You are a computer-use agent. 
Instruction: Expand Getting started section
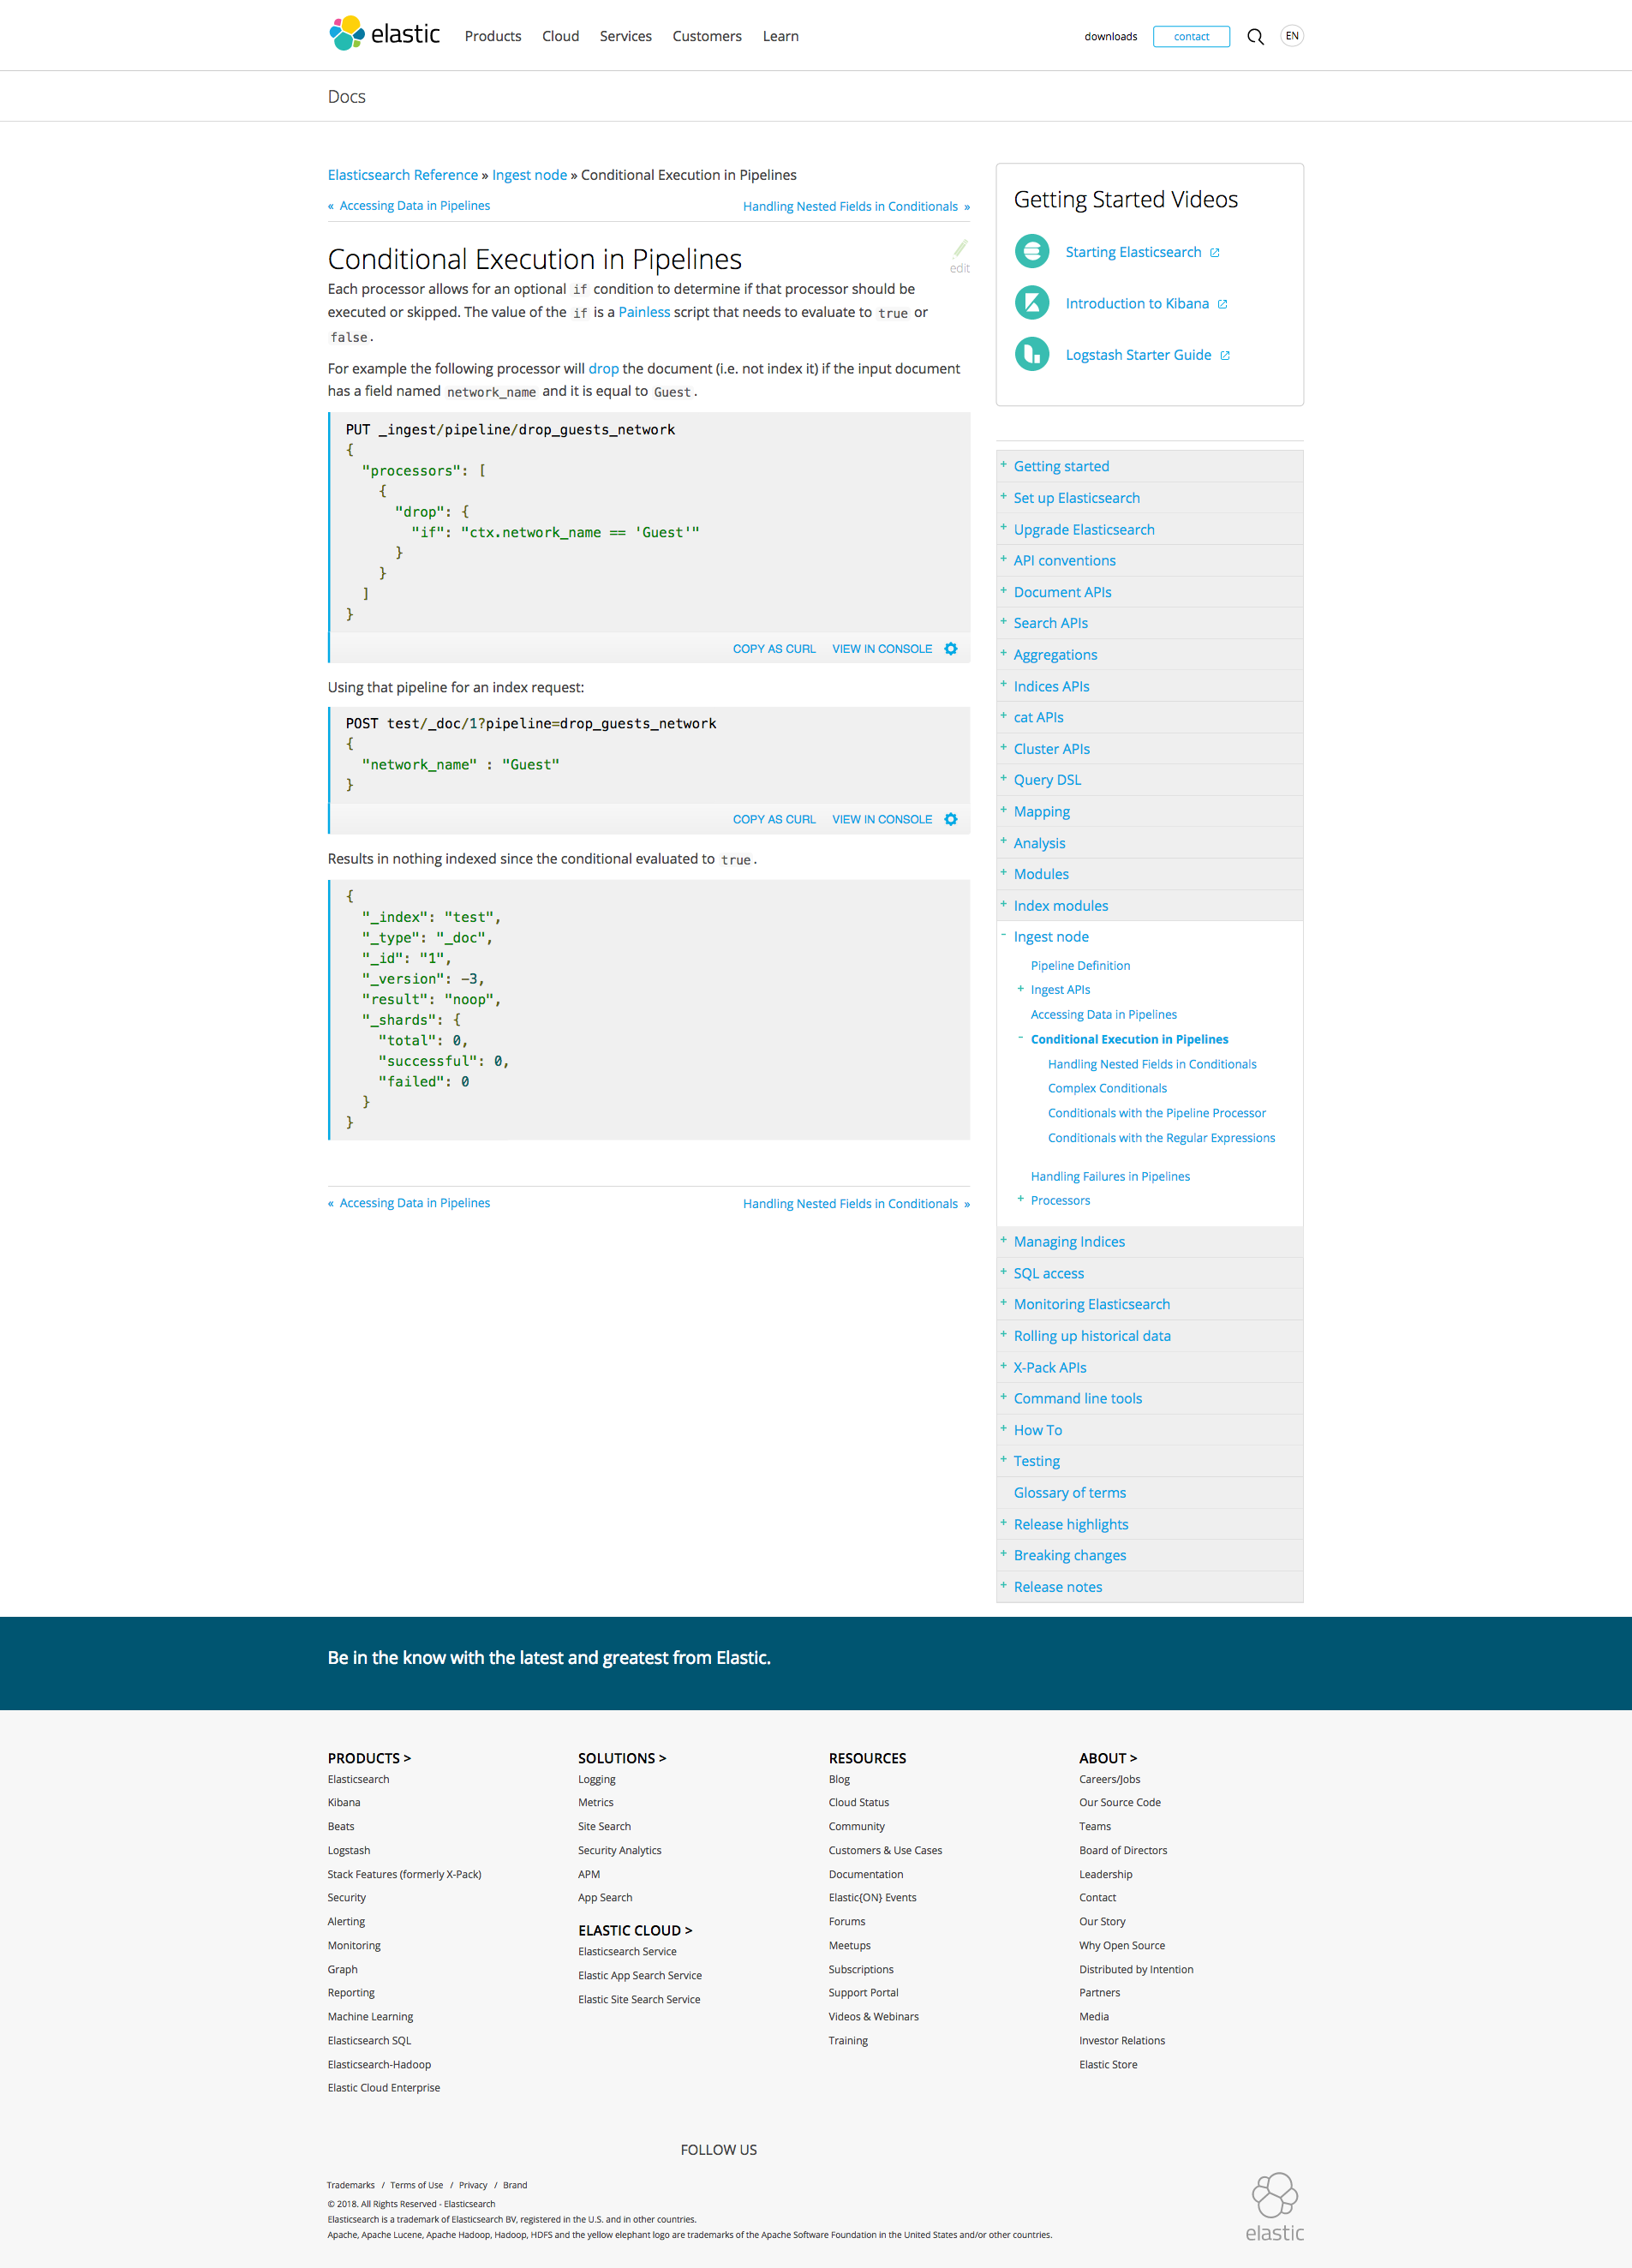(1003, 465)
